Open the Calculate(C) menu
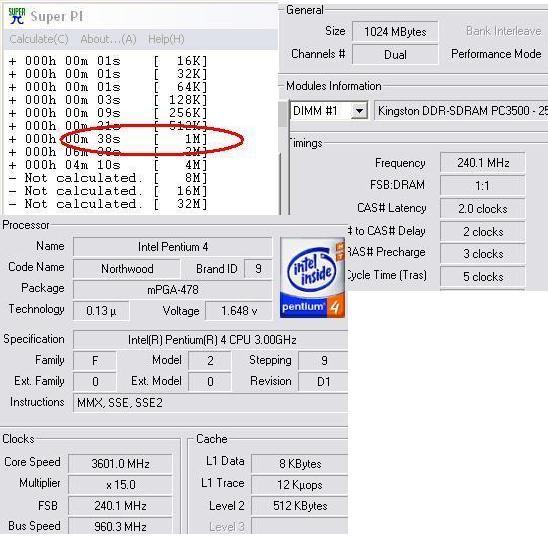Viewport: 548px width, 544px height. (39, 39)
